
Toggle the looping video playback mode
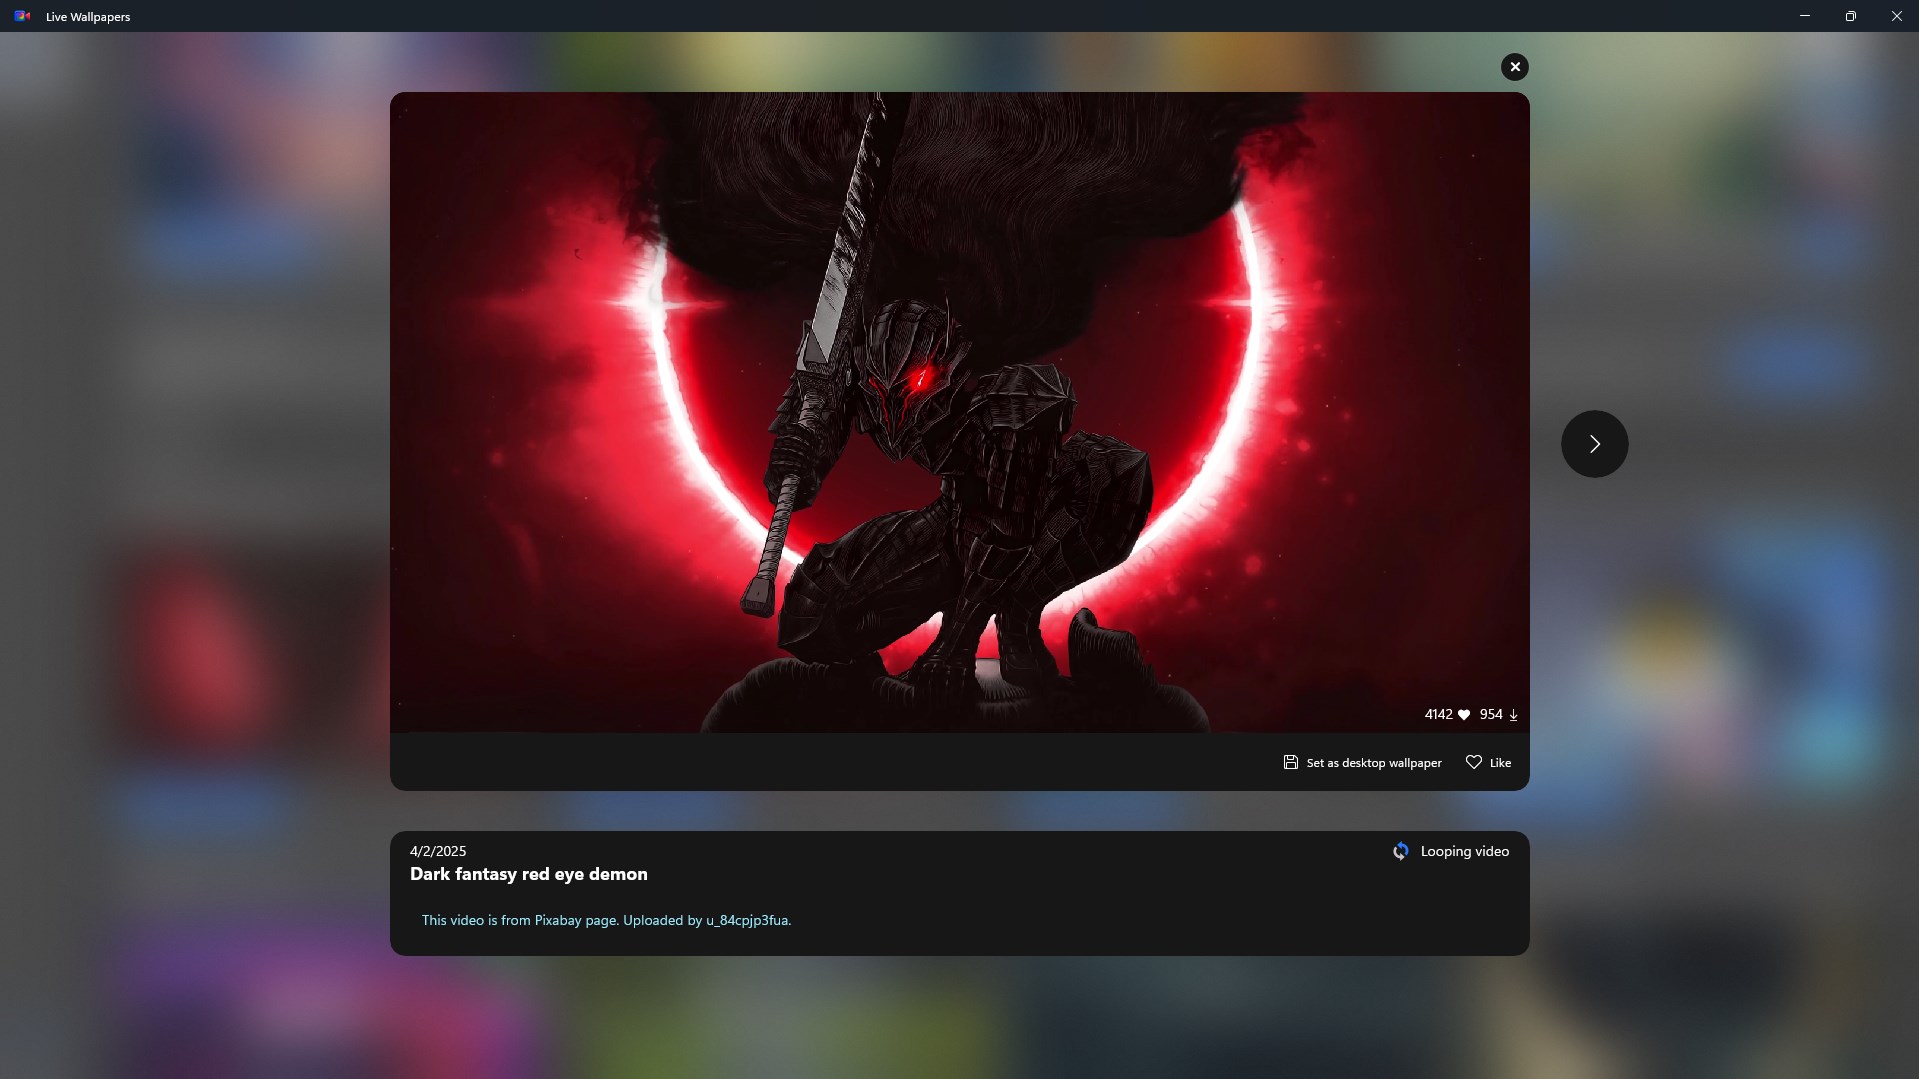point(1451,850)
